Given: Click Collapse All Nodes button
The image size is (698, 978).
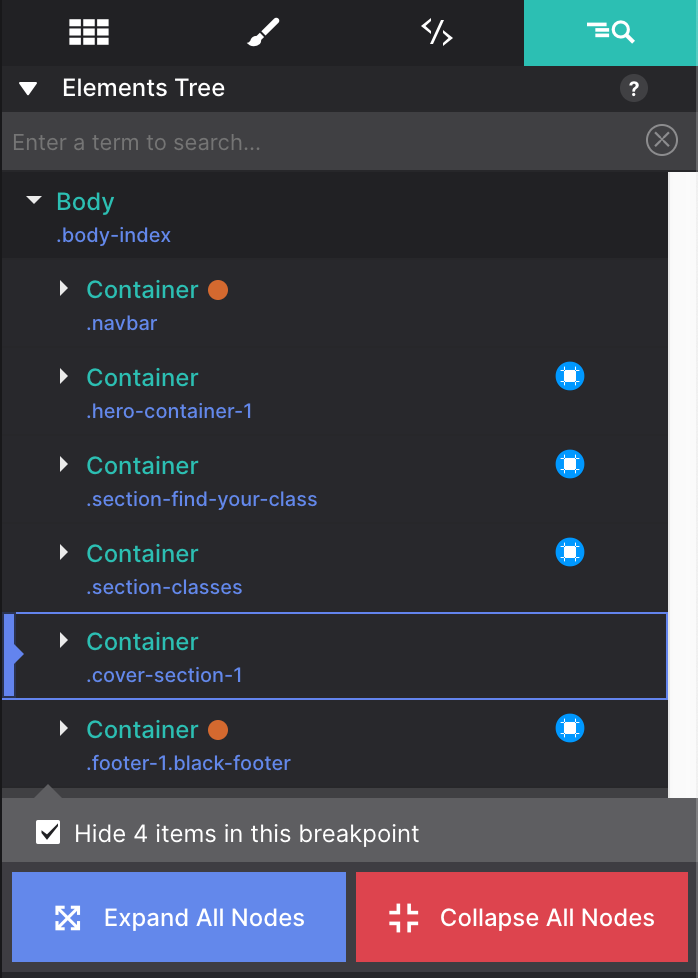Looking at the screenshot, I should coord(521,917).
